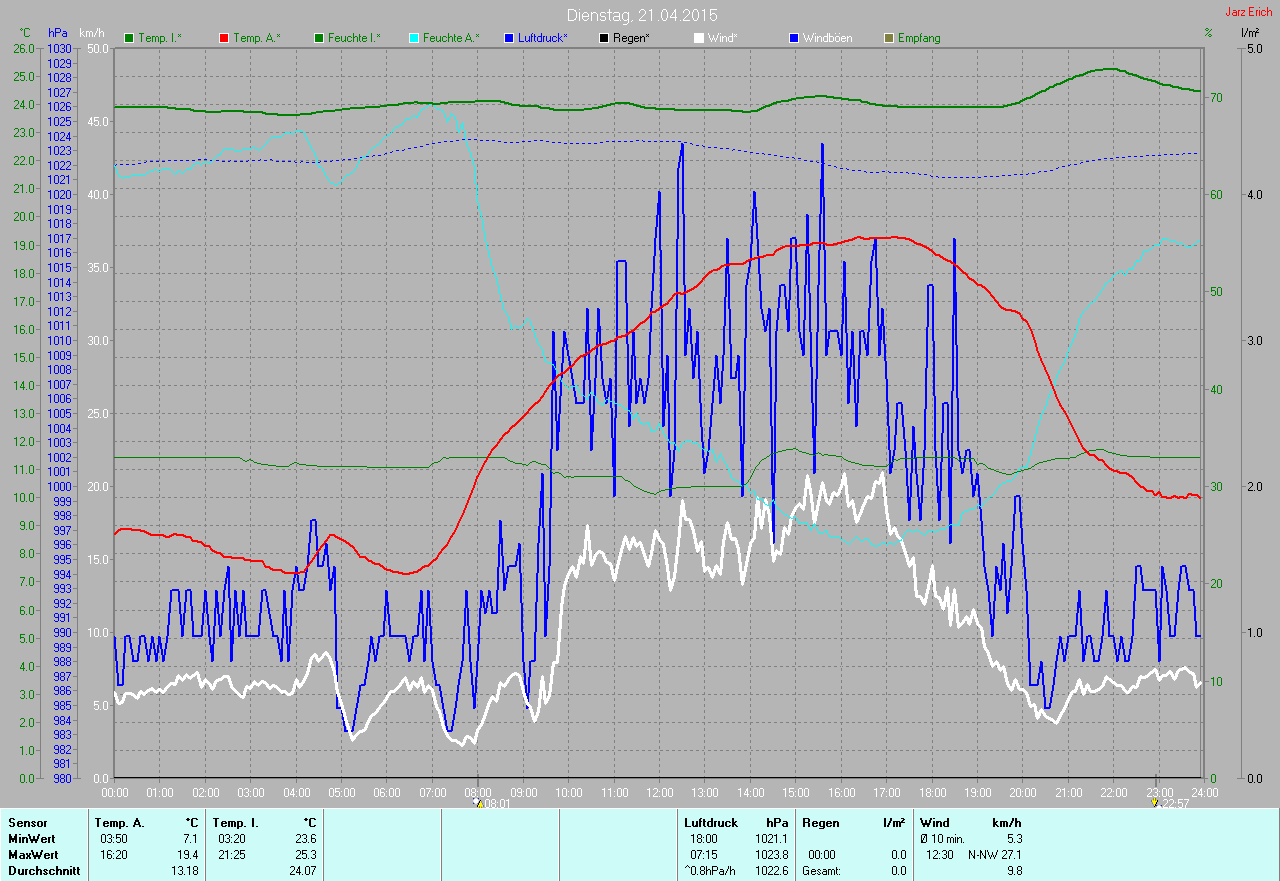
Task: Click the Jarz Erich author text
Action: pyautogui.click(x=1249, y=12)
